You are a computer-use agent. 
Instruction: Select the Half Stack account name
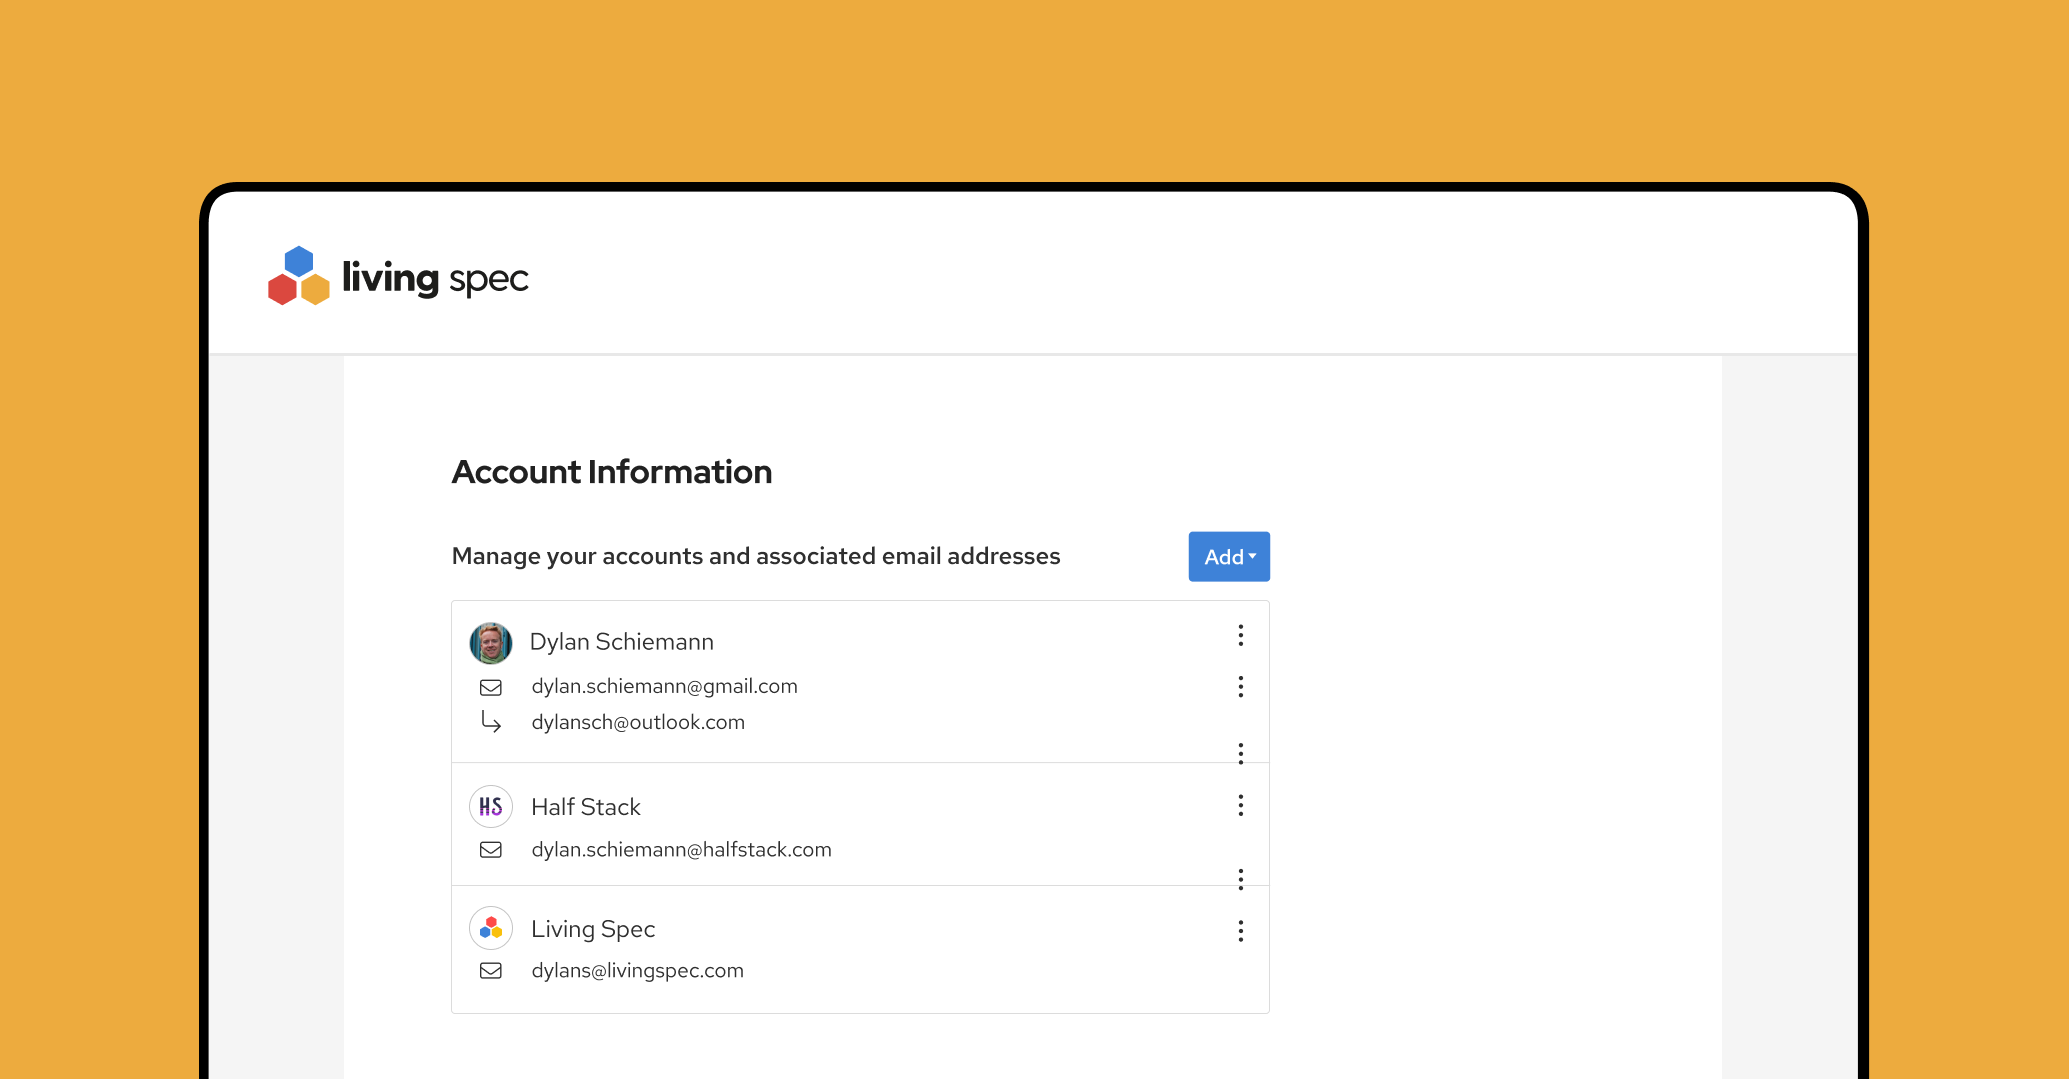tap(586, 807)
